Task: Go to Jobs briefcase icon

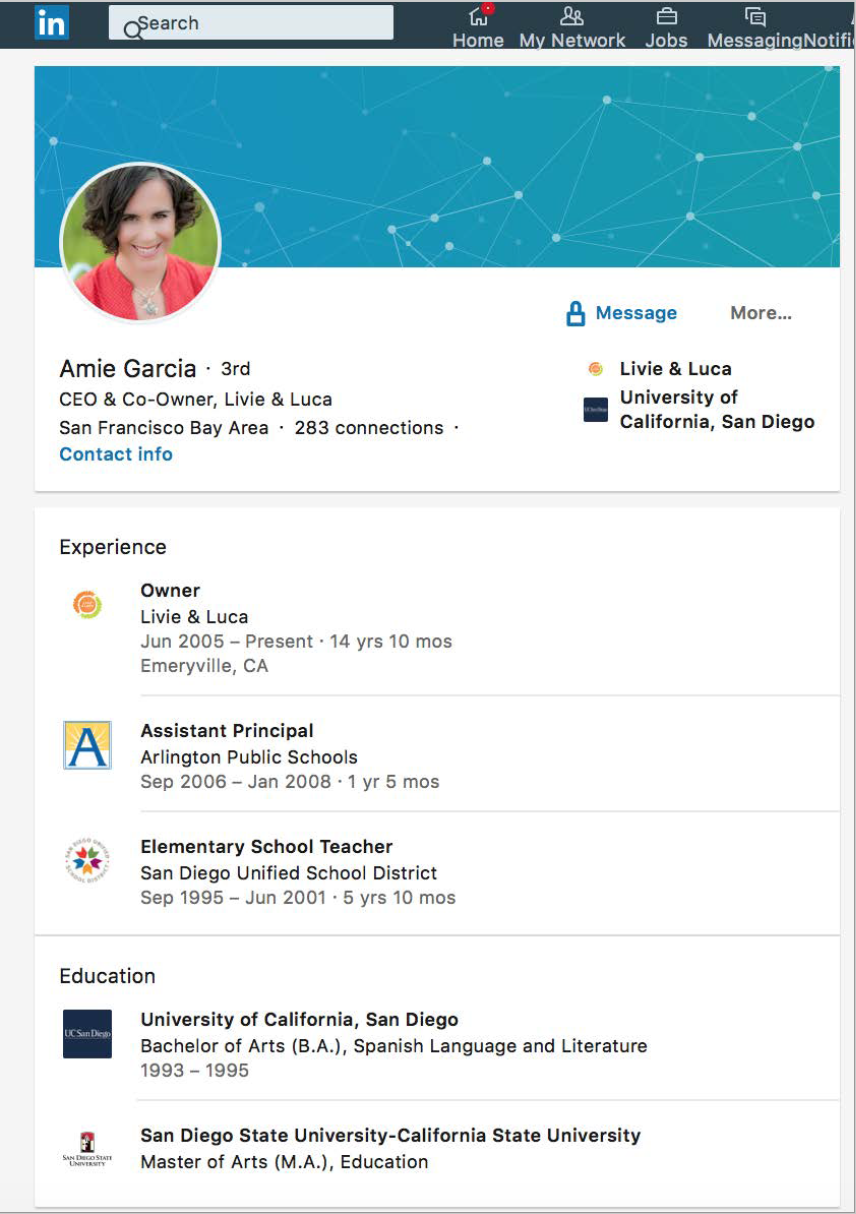Action: pyautogui.click(x=666, y=17)
